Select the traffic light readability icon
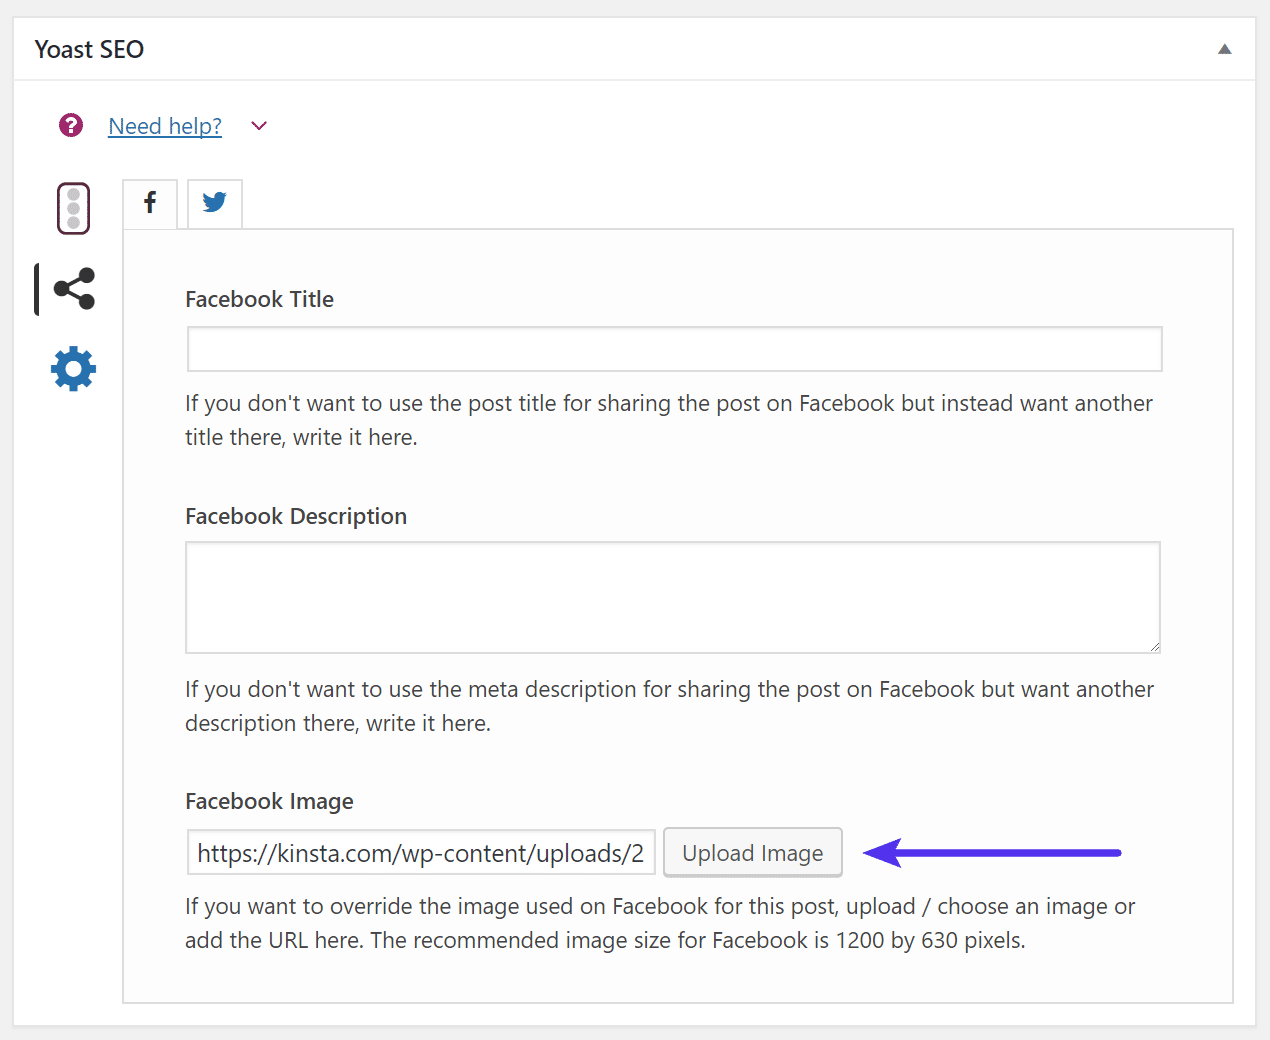1270x1040 pixels. (x=71, y=207)
